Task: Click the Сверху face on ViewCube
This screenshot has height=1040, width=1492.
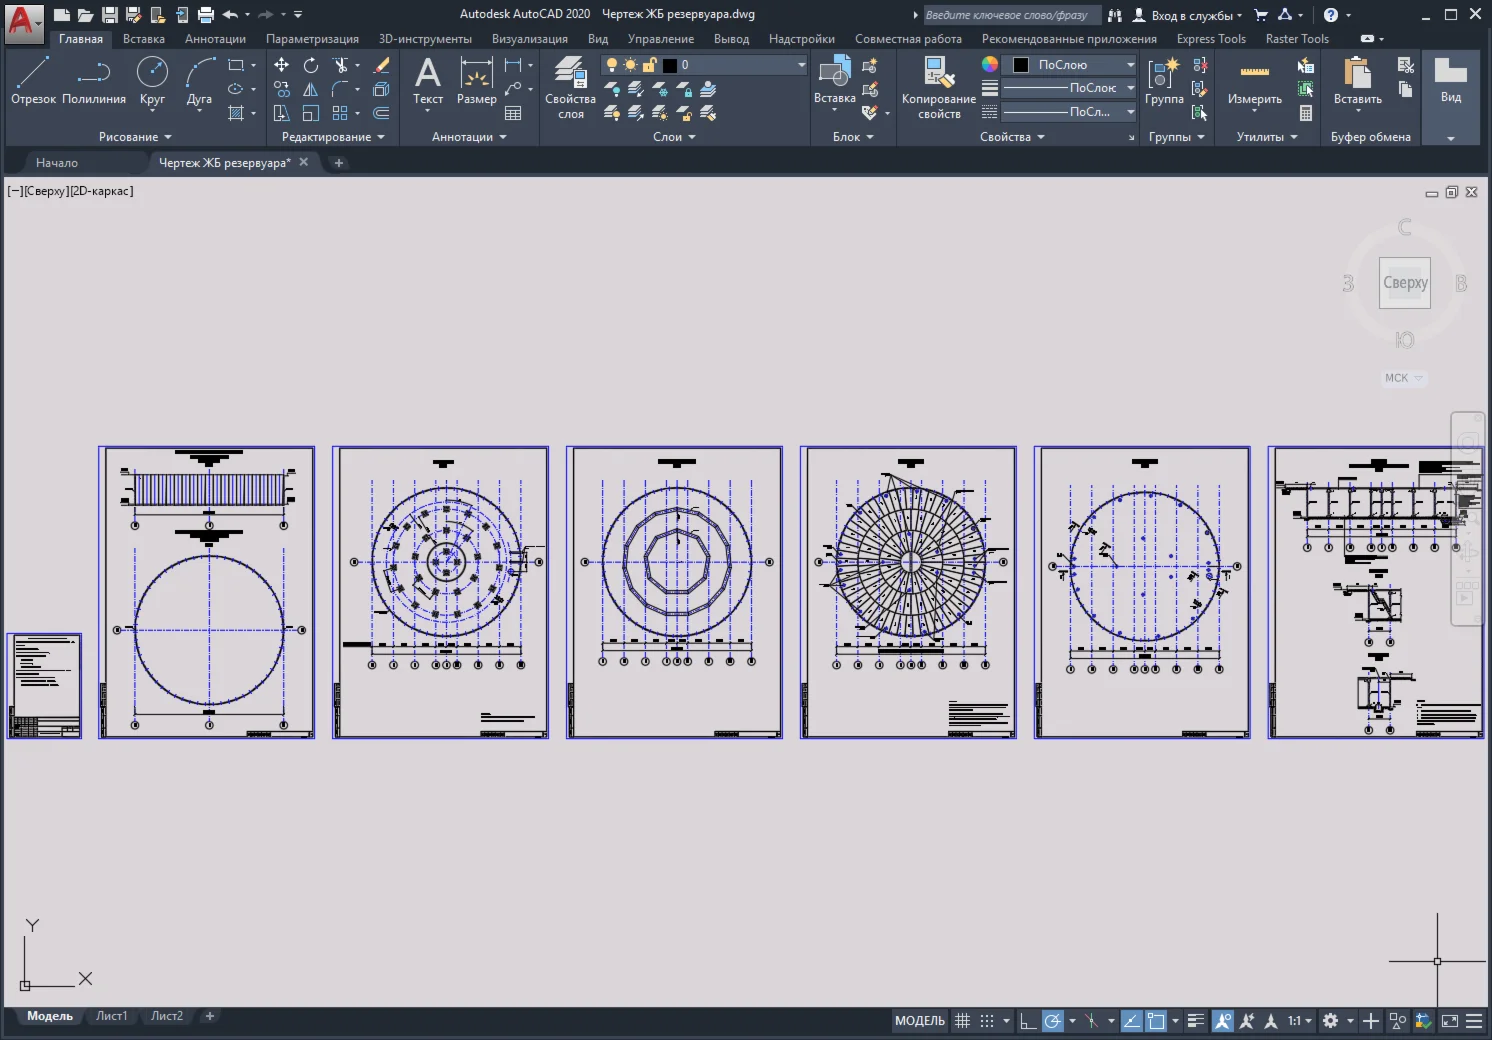Action: [x=1405, y=283]
